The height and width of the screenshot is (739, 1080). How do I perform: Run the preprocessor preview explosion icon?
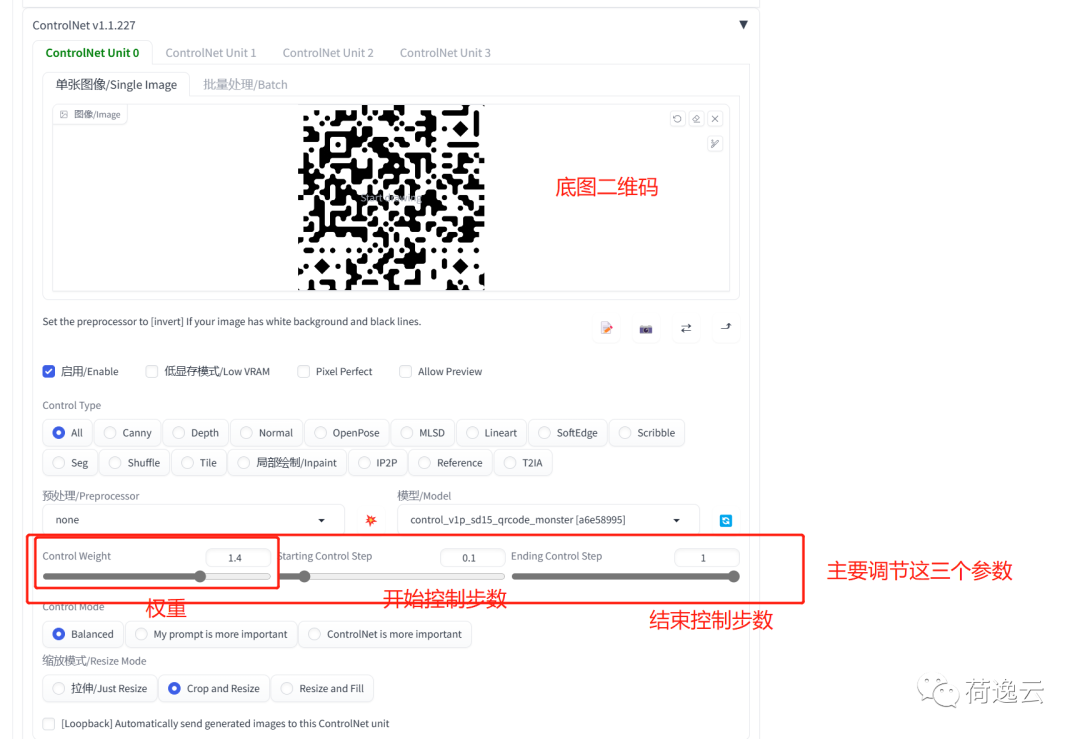(x=370, y=520)
